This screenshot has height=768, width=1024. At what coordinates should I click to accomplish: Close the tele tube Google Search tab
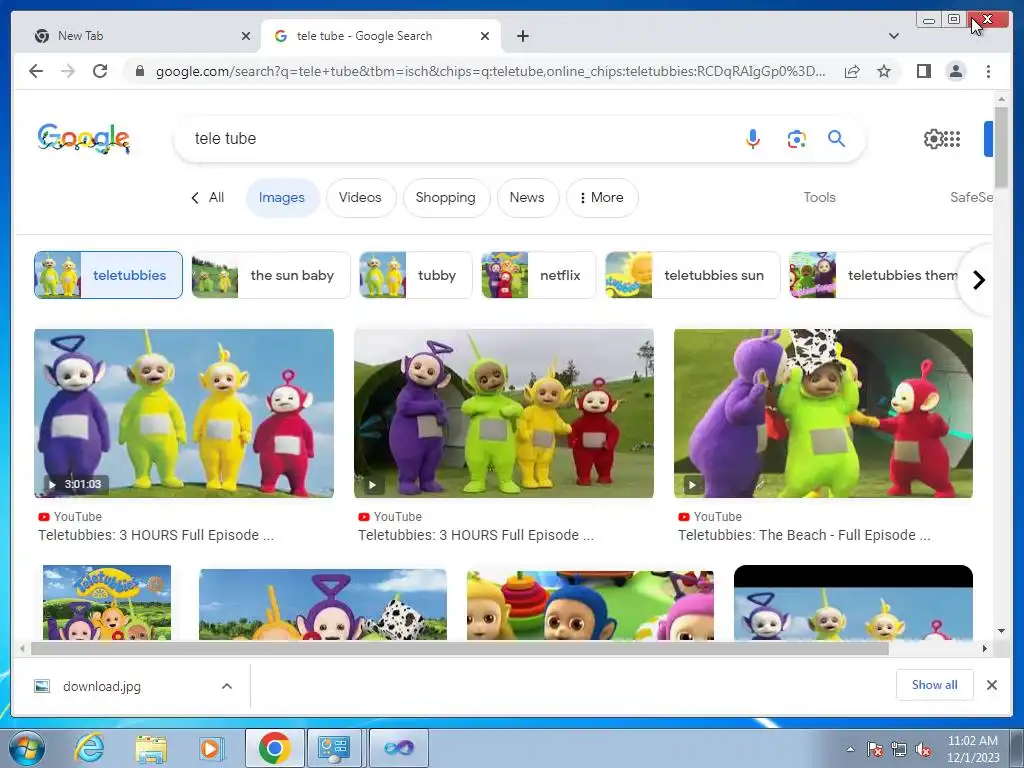(485, 36)
